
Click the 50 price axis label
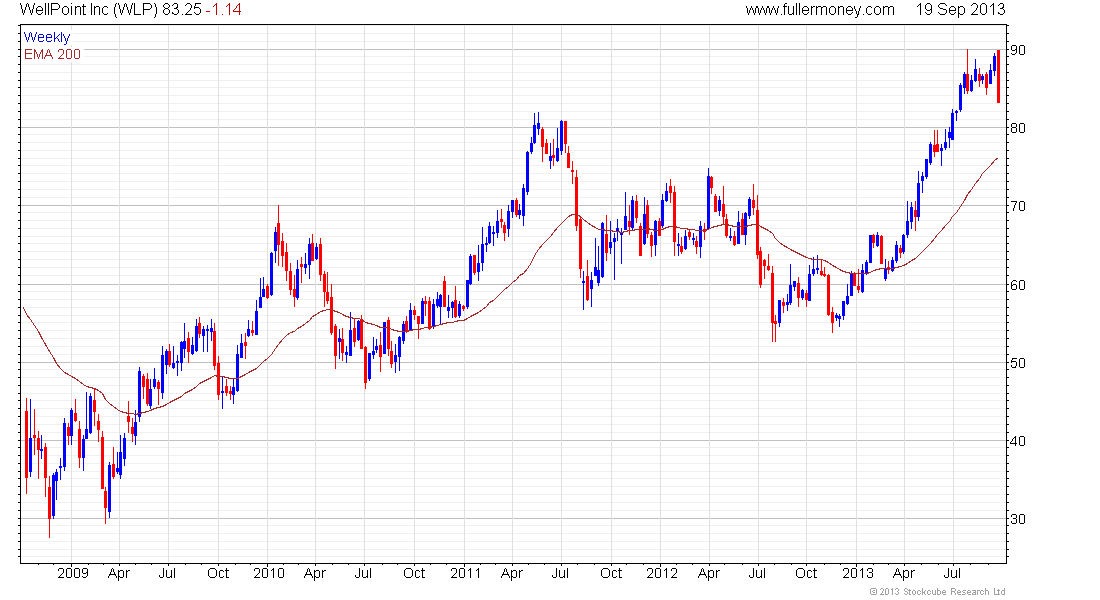(1017, 363)
